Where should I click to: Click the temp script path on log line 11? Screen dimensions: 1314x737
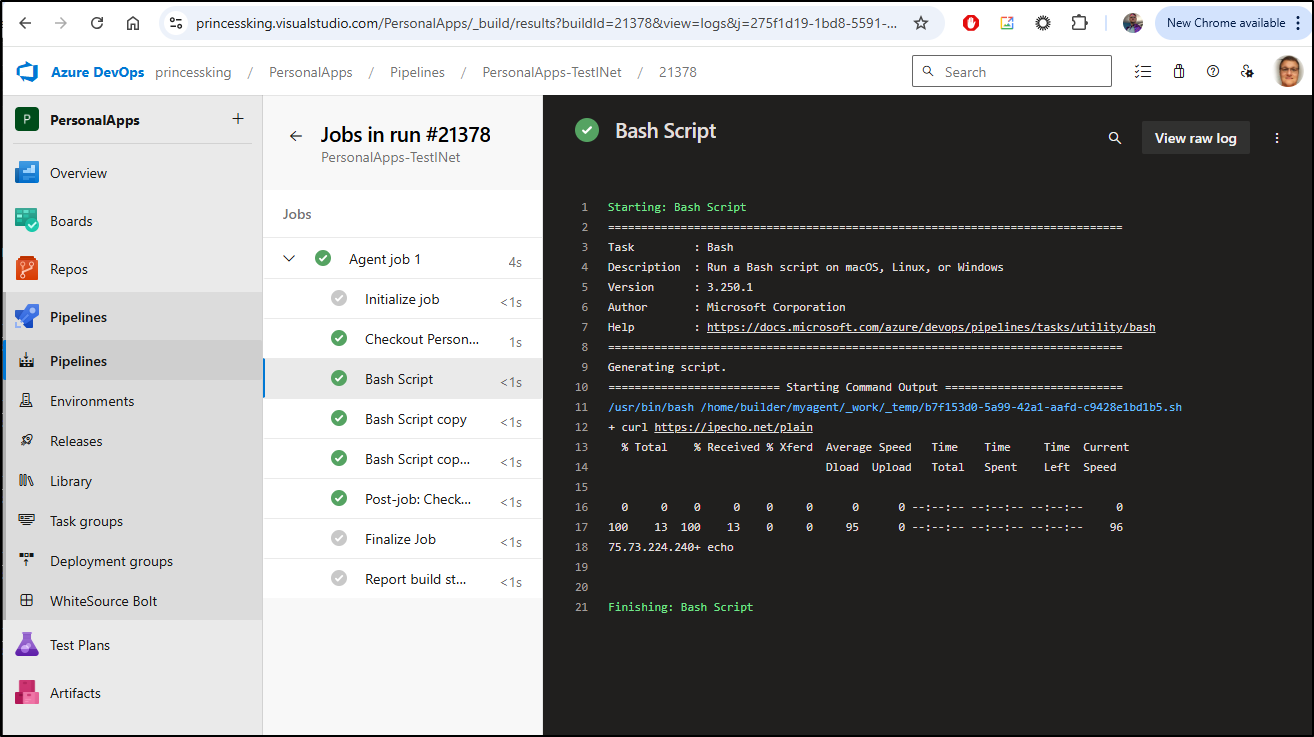click(x=895, y=407)
